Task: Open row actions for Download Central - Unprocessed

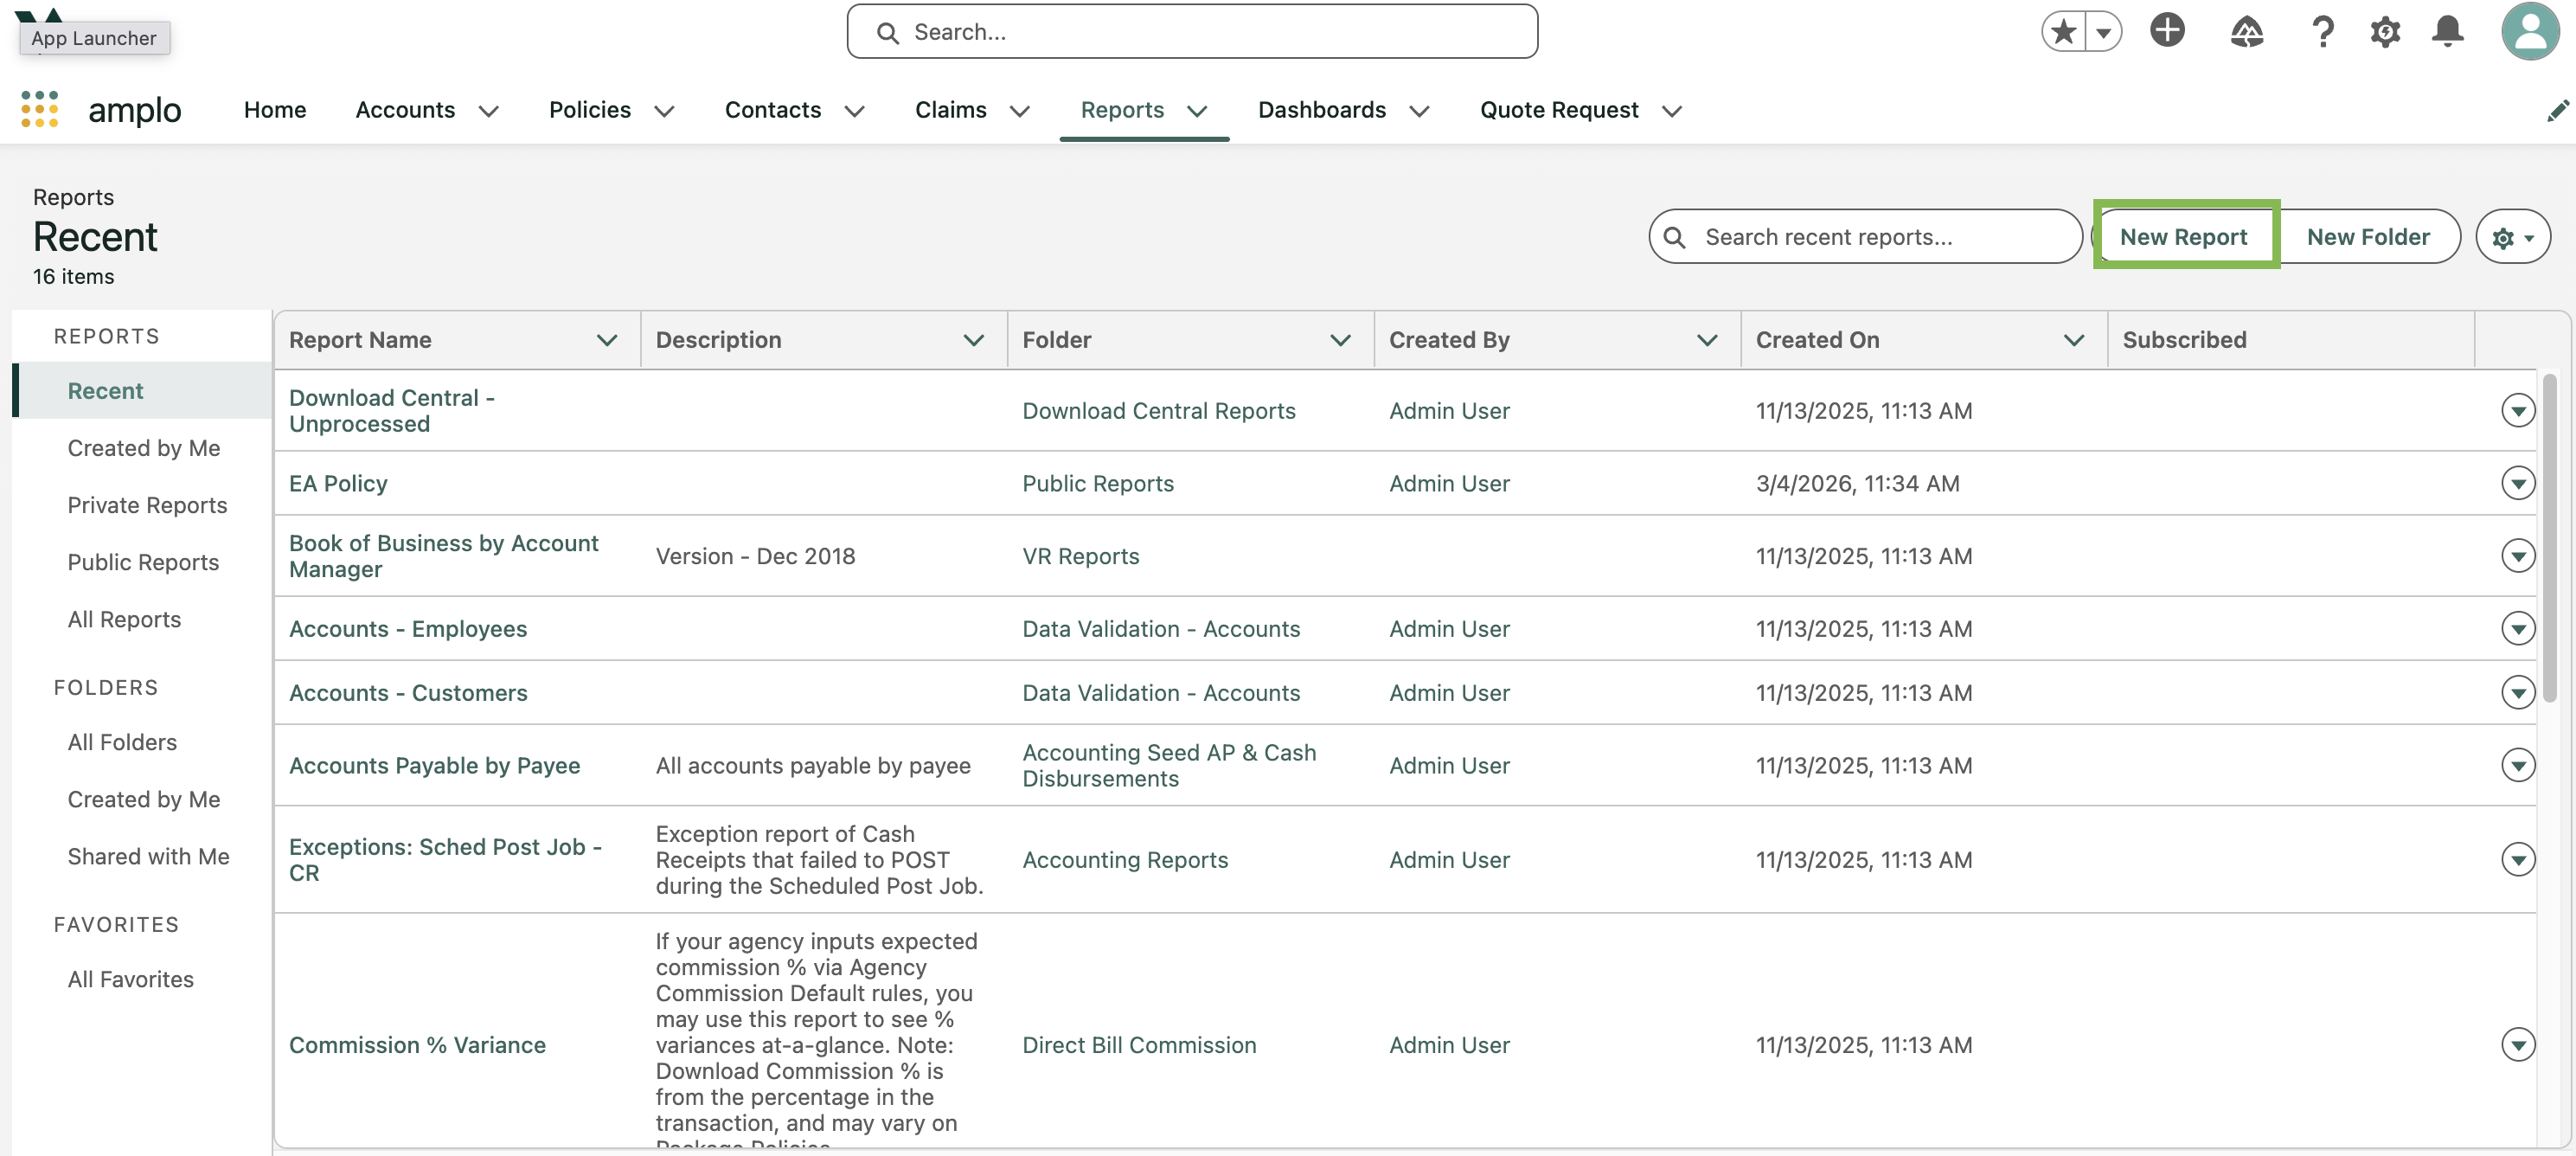Action: 2517,410
